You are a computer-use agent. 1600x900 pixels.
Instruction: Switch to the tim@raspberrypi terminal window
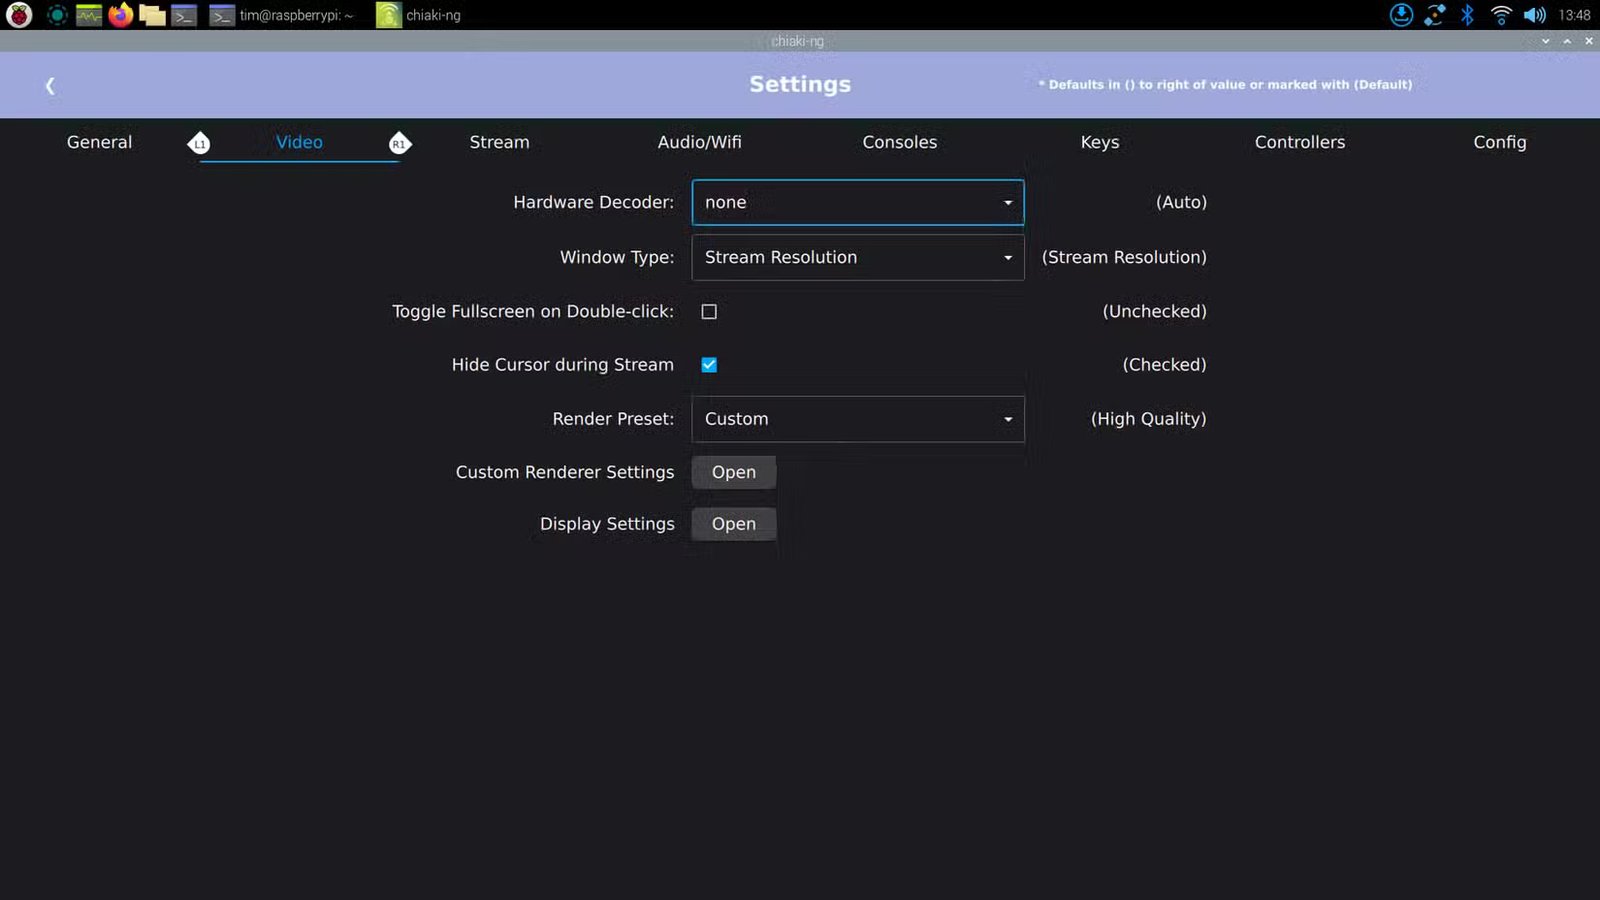(283, 15)
